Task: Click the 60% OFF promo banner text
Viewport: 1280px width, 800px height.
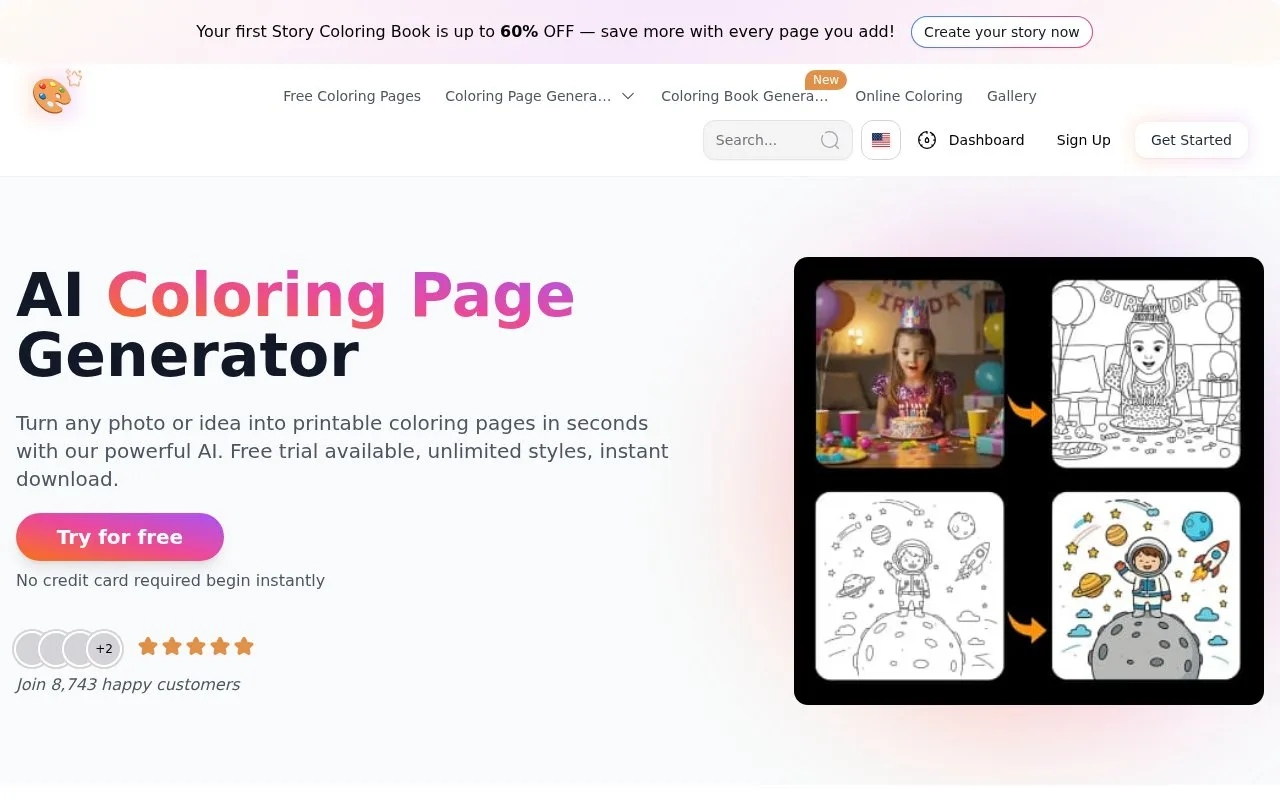Action: (x=545, y=32)
